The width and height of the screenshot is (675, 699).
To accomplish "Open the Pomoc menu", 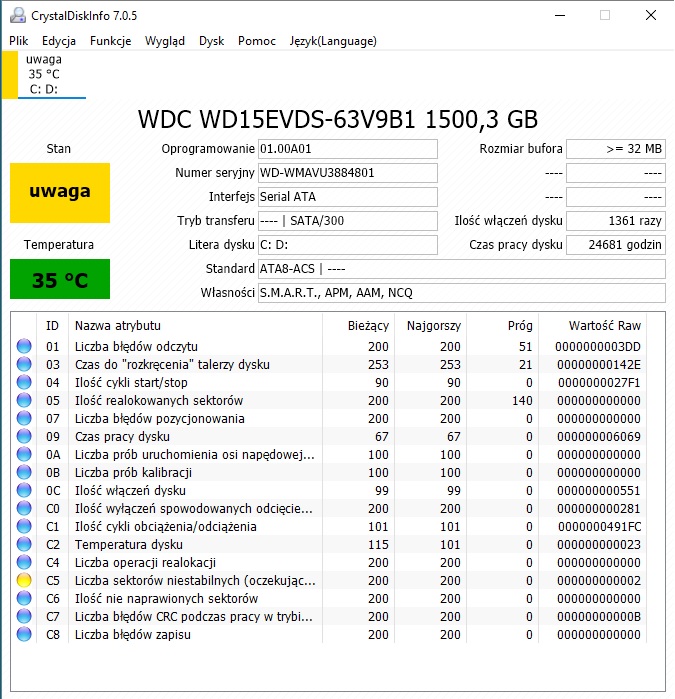I will [x=257, y=41].
